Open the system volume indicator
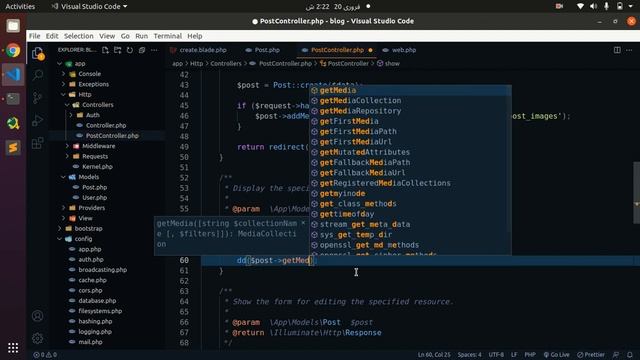 click(593, 6)
